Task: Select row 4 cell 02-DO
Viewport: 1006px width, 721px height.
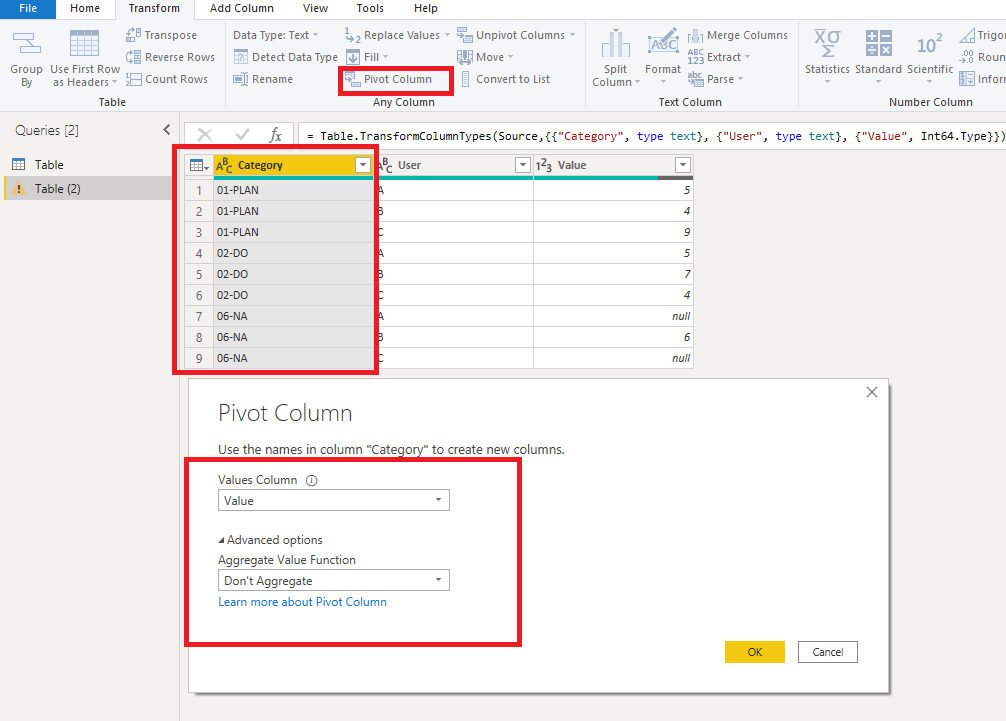Action: coord(293,253)
